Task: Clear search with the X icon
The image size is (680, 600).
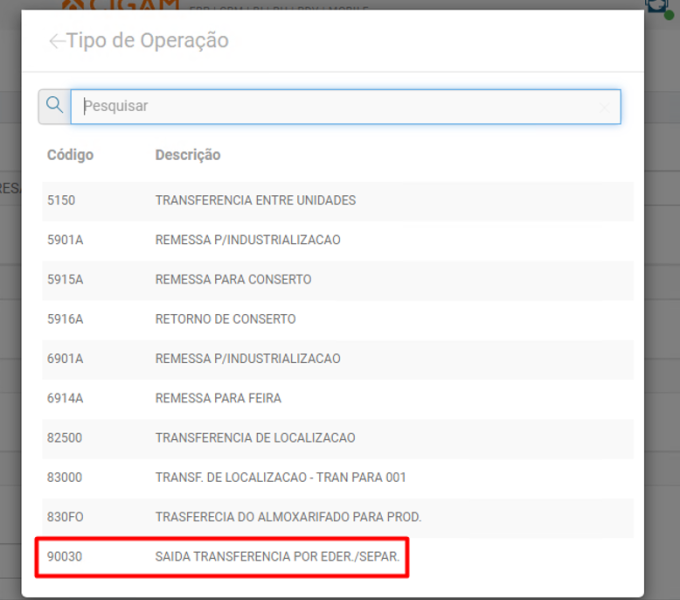Action: [604, 107]
